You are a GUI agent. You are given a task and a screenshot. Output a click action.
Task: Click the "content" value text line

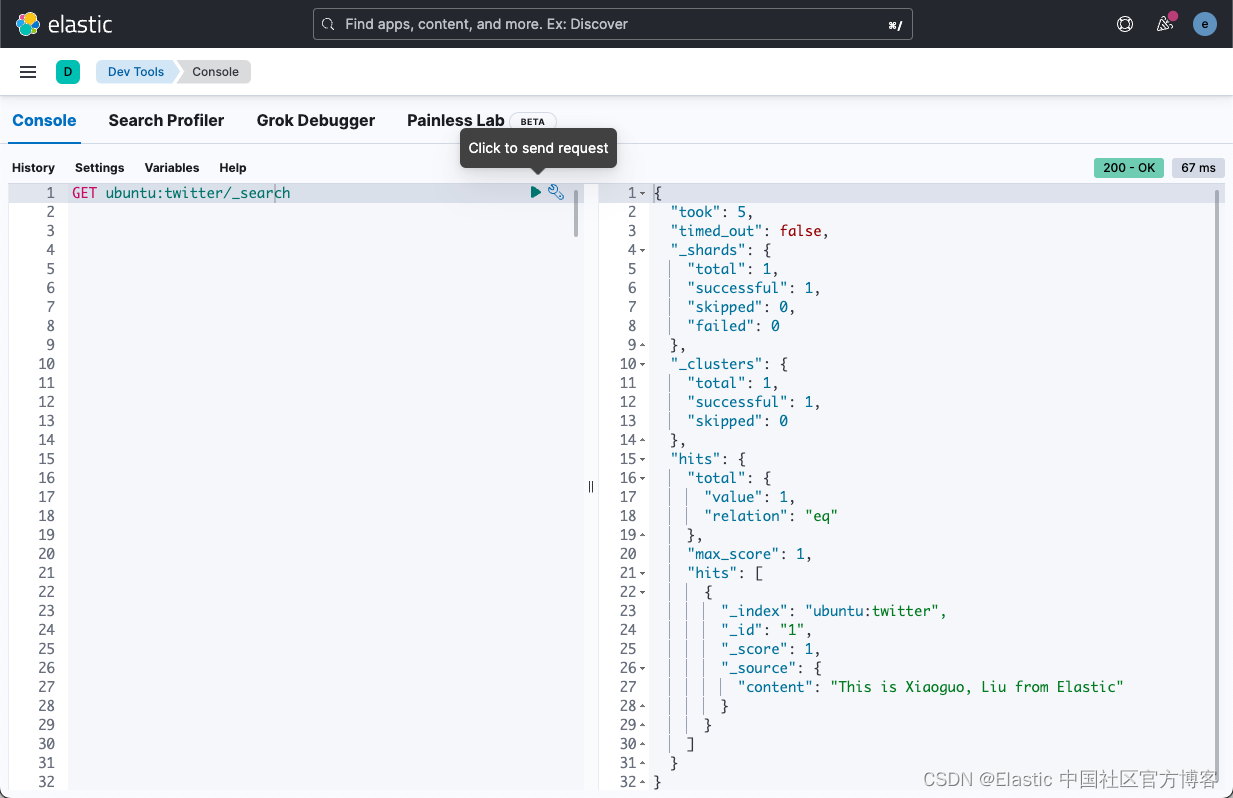coord(931,687)
